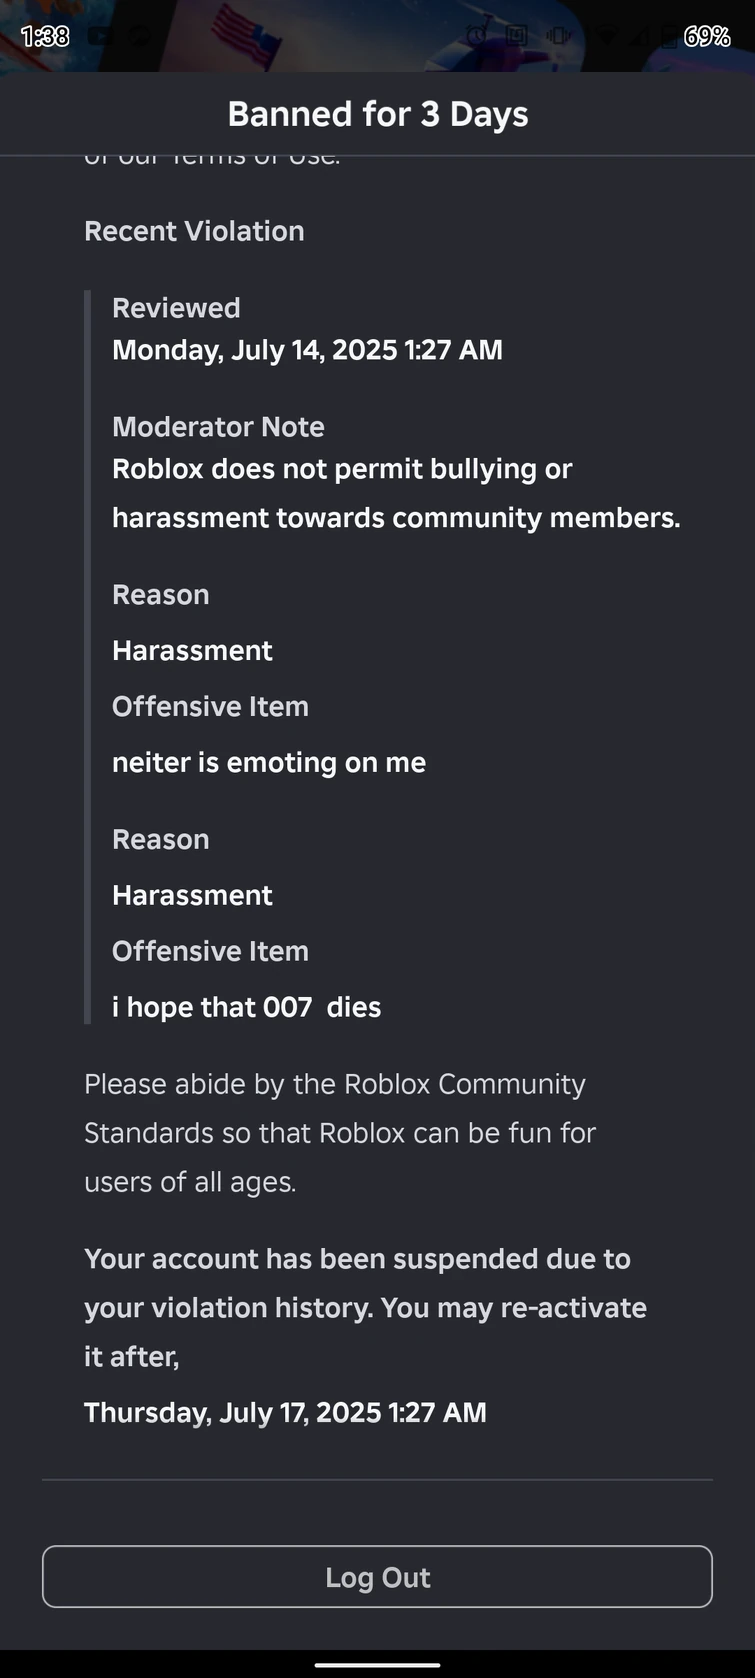Image resolution: width=755 pixels, height=1678 pixels.
Task: Tap the Roblox Community Standards paragraph
Action: (x=340, y=1133)
